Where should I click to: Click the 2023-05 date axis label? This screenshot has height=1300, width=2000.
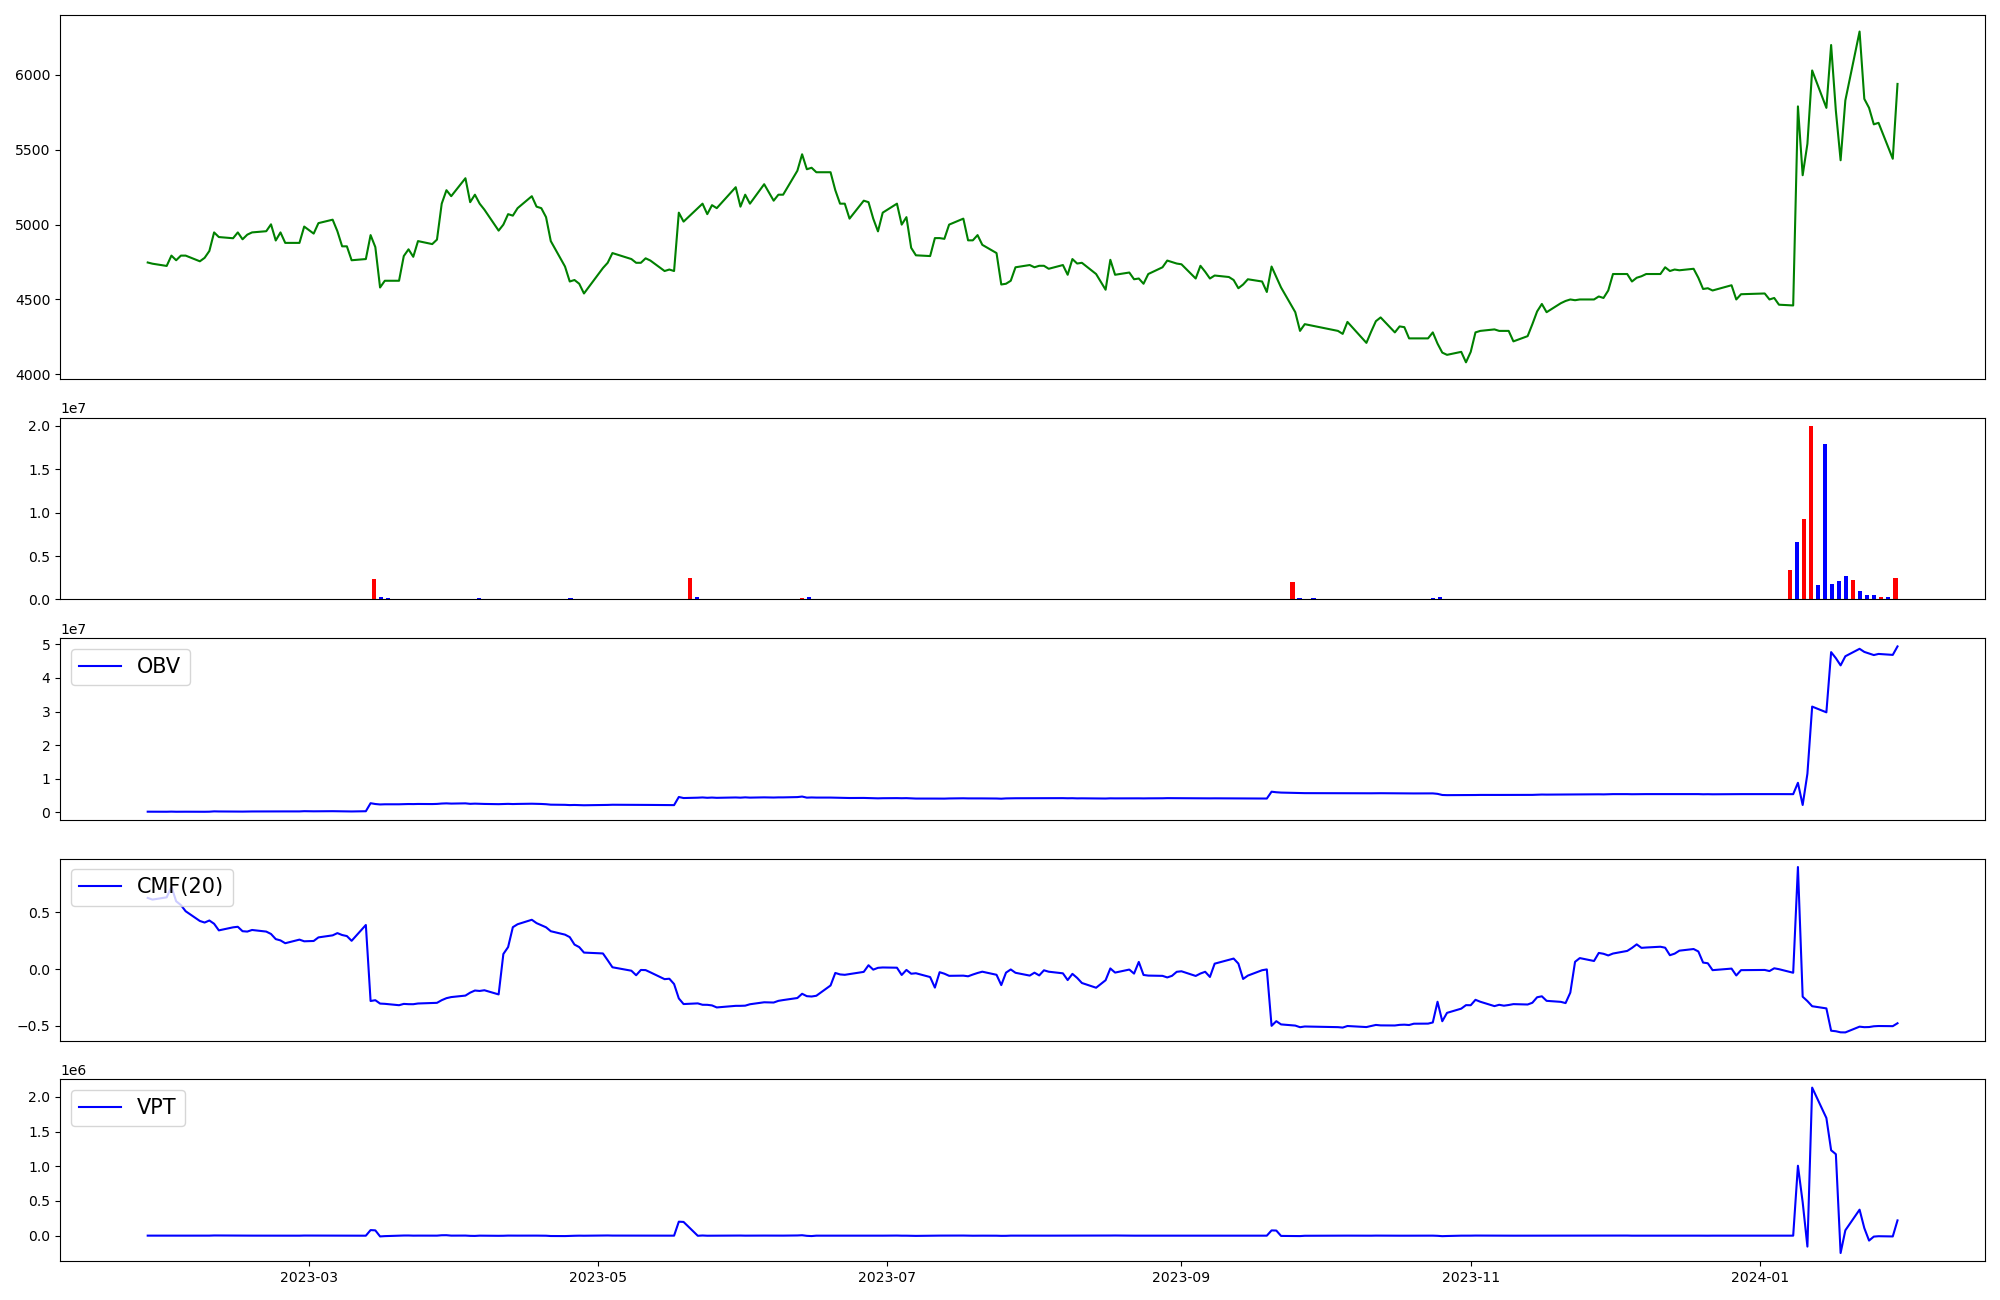598,1277
